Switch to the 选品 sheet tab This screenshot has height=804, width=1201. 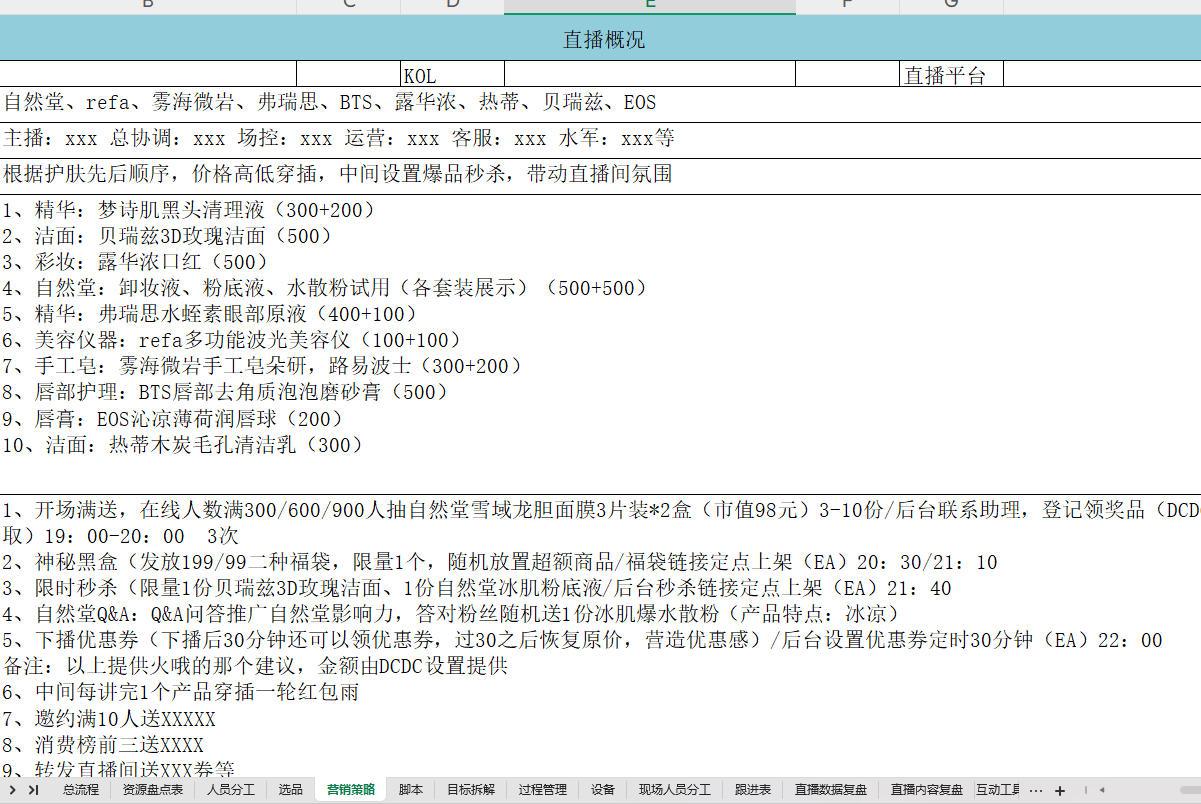290,790
